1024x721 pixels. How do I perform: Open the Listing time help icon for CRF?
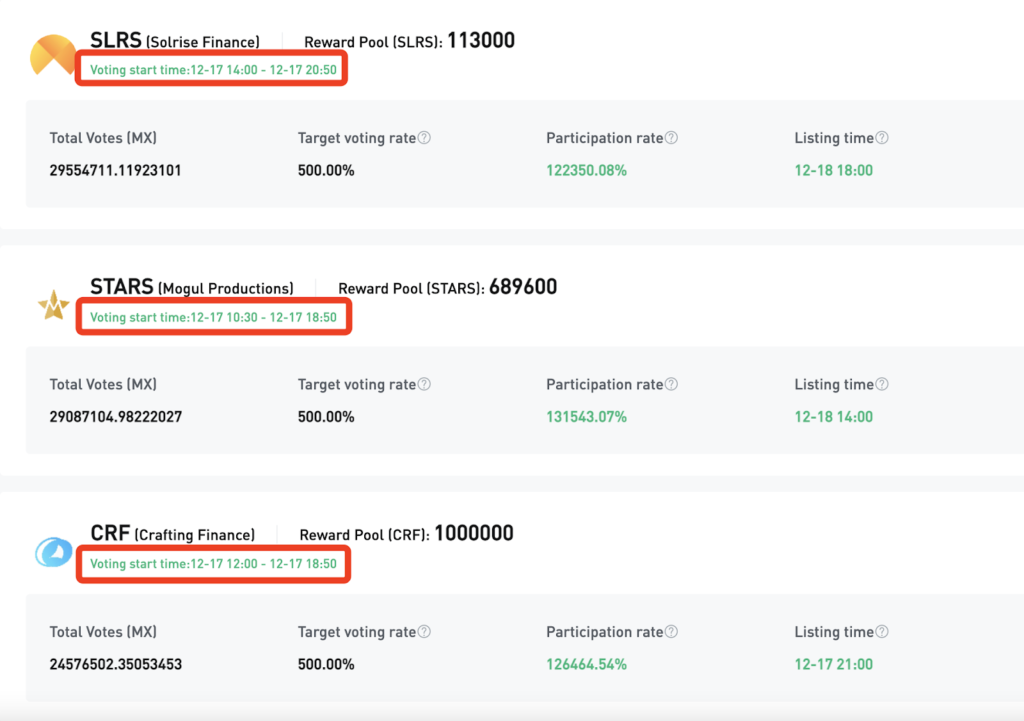(882, 632)
